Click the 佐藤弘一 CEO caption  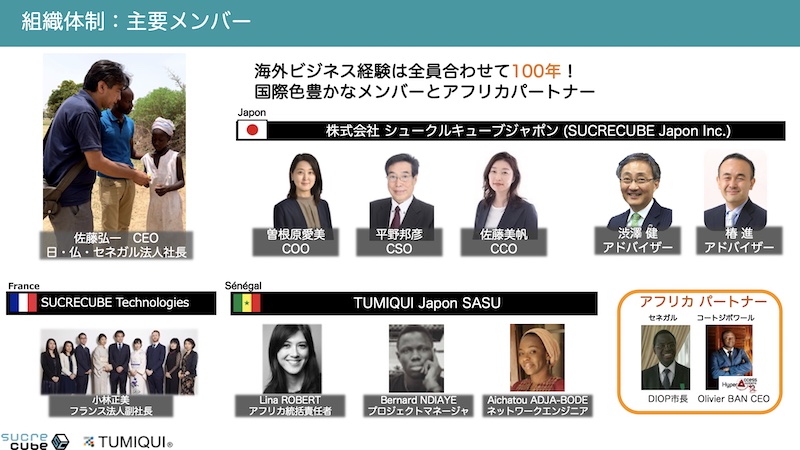(116, 245)
